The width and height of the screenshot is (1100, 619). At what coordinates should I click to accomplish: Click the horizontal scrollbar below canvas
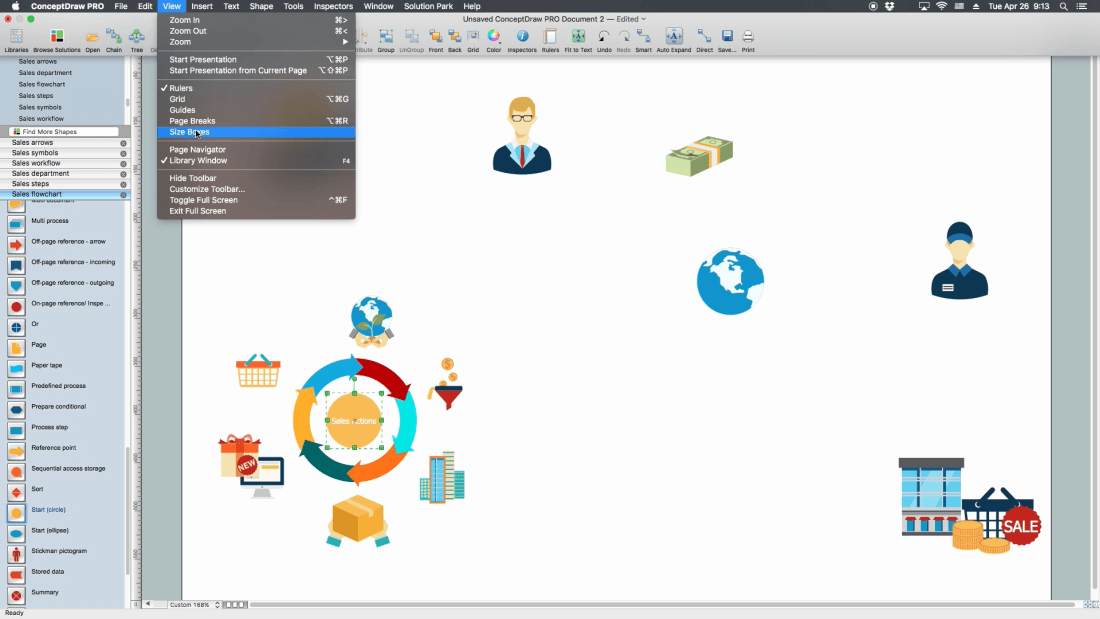click(662, 604)
